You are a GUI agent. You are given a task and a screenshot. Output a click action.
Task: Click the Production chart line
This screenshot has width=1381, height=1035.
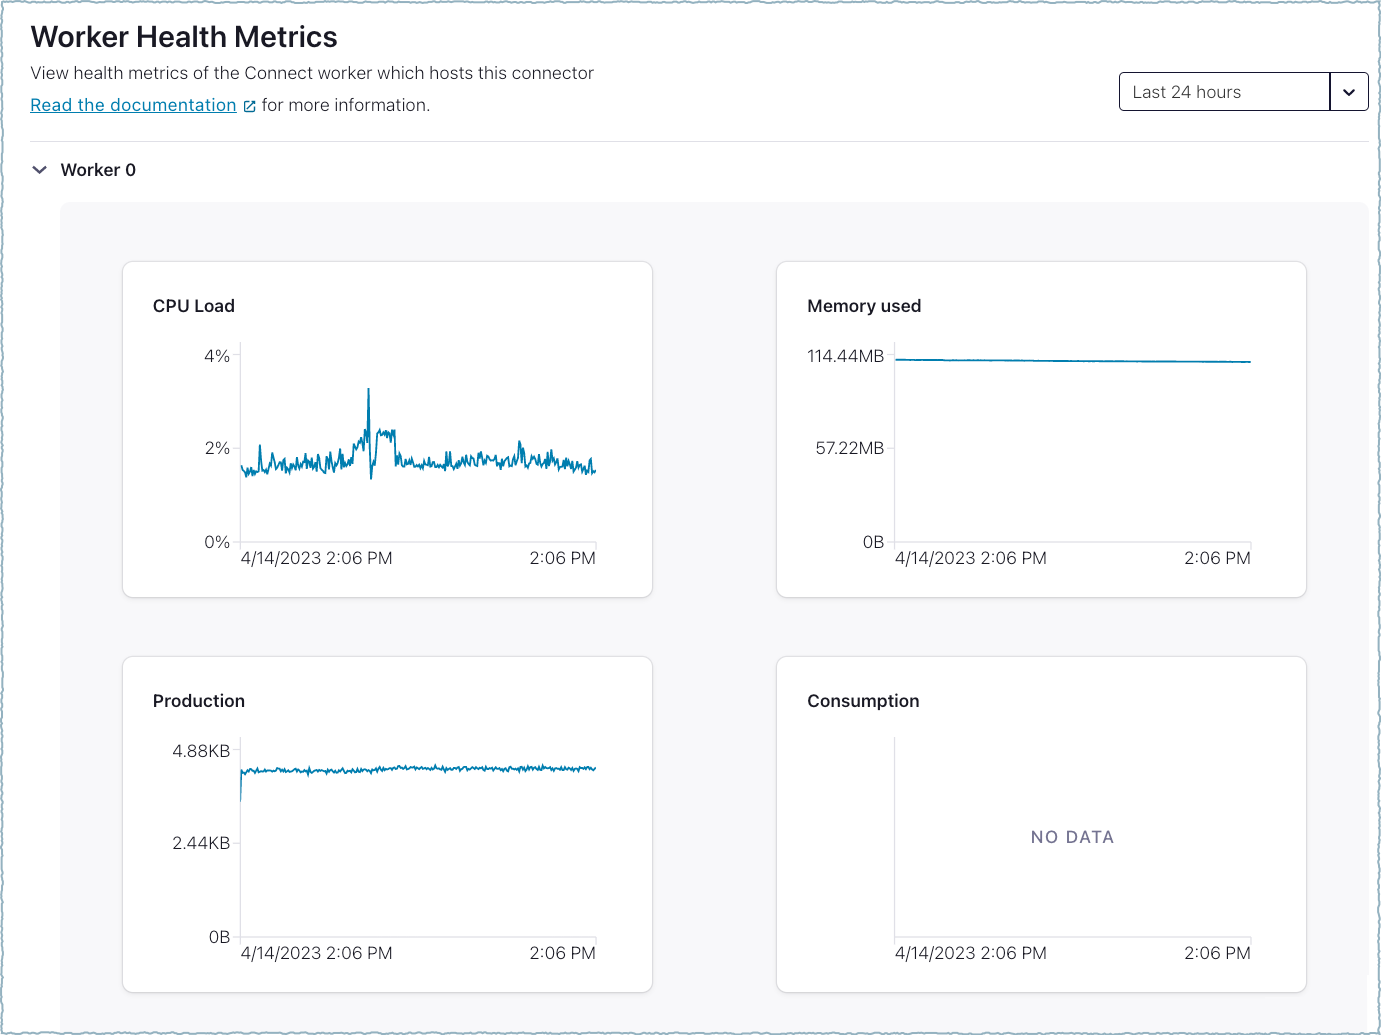418,768
